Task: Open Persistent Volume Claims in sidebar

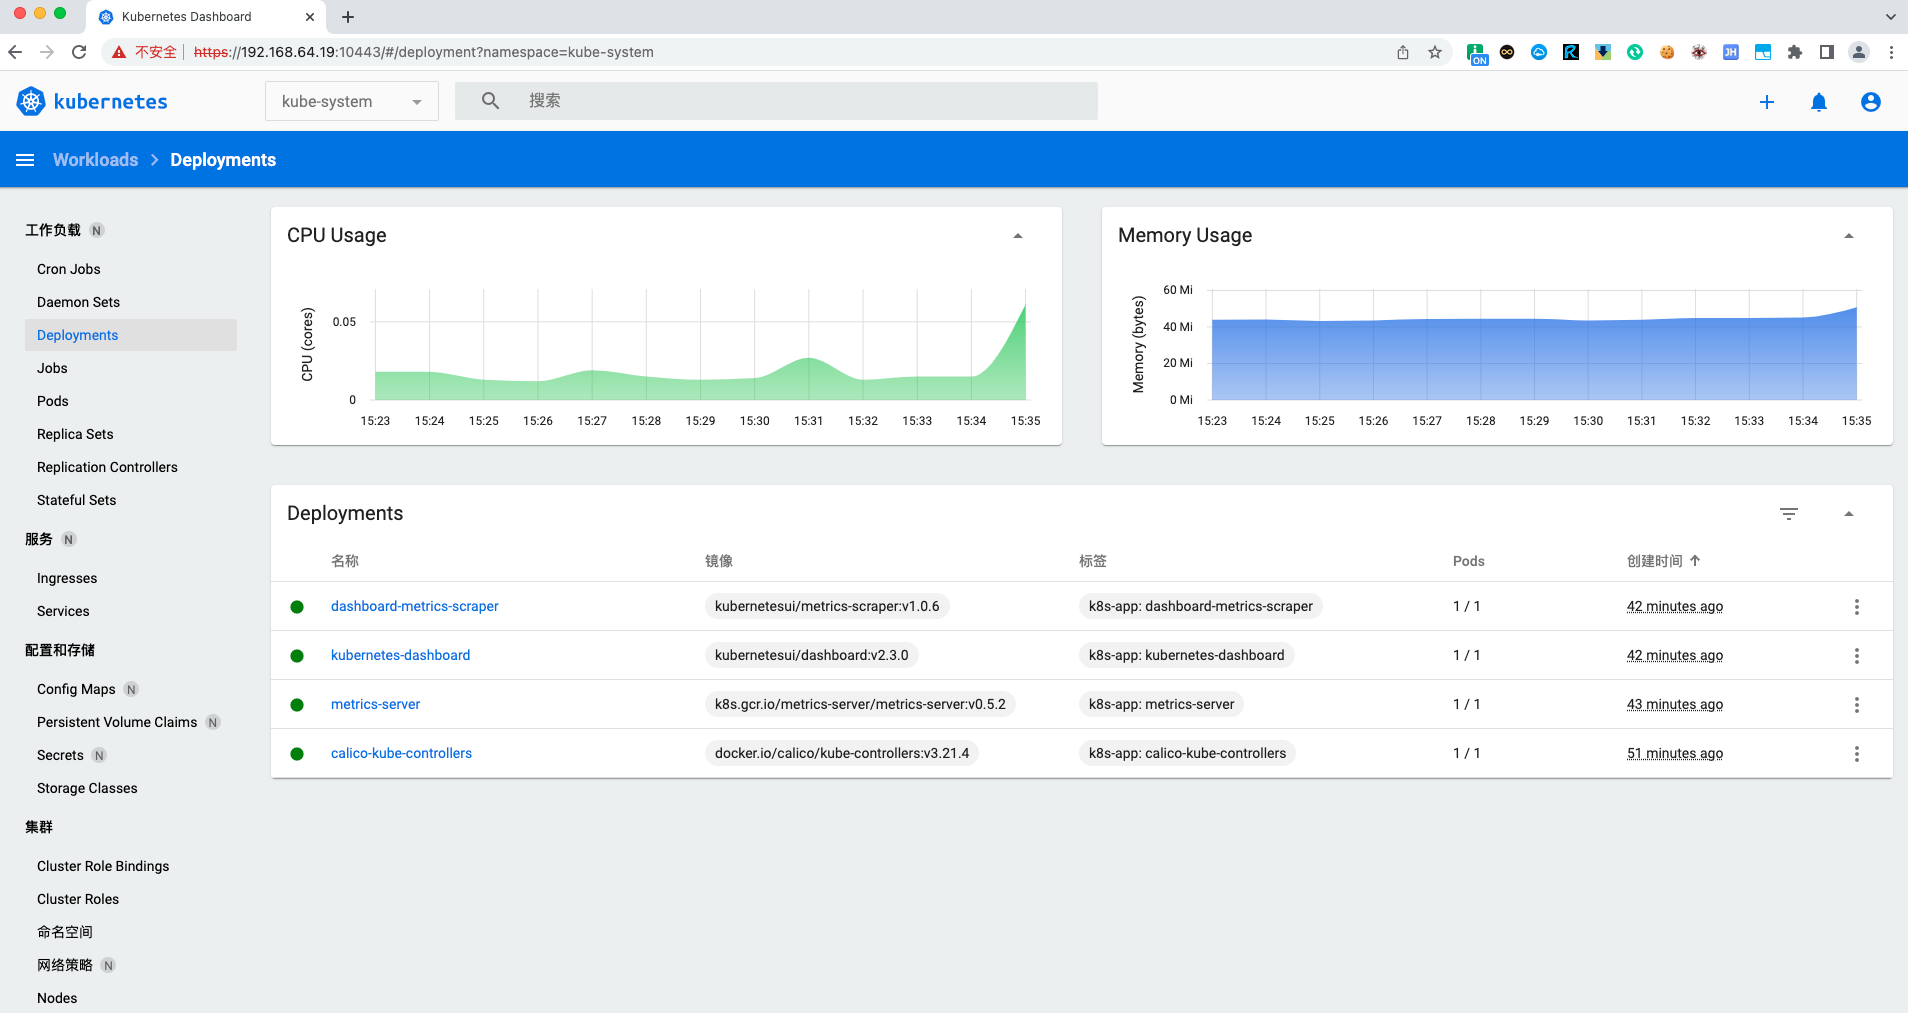Action: [117, 722]
